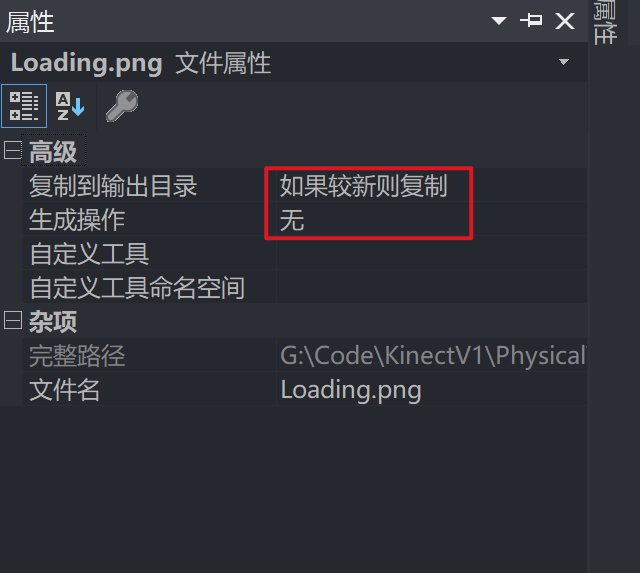Select the 完整路径 property row
Image resolution: width=640 pixels, height=573 pixels.
[304, 355]
